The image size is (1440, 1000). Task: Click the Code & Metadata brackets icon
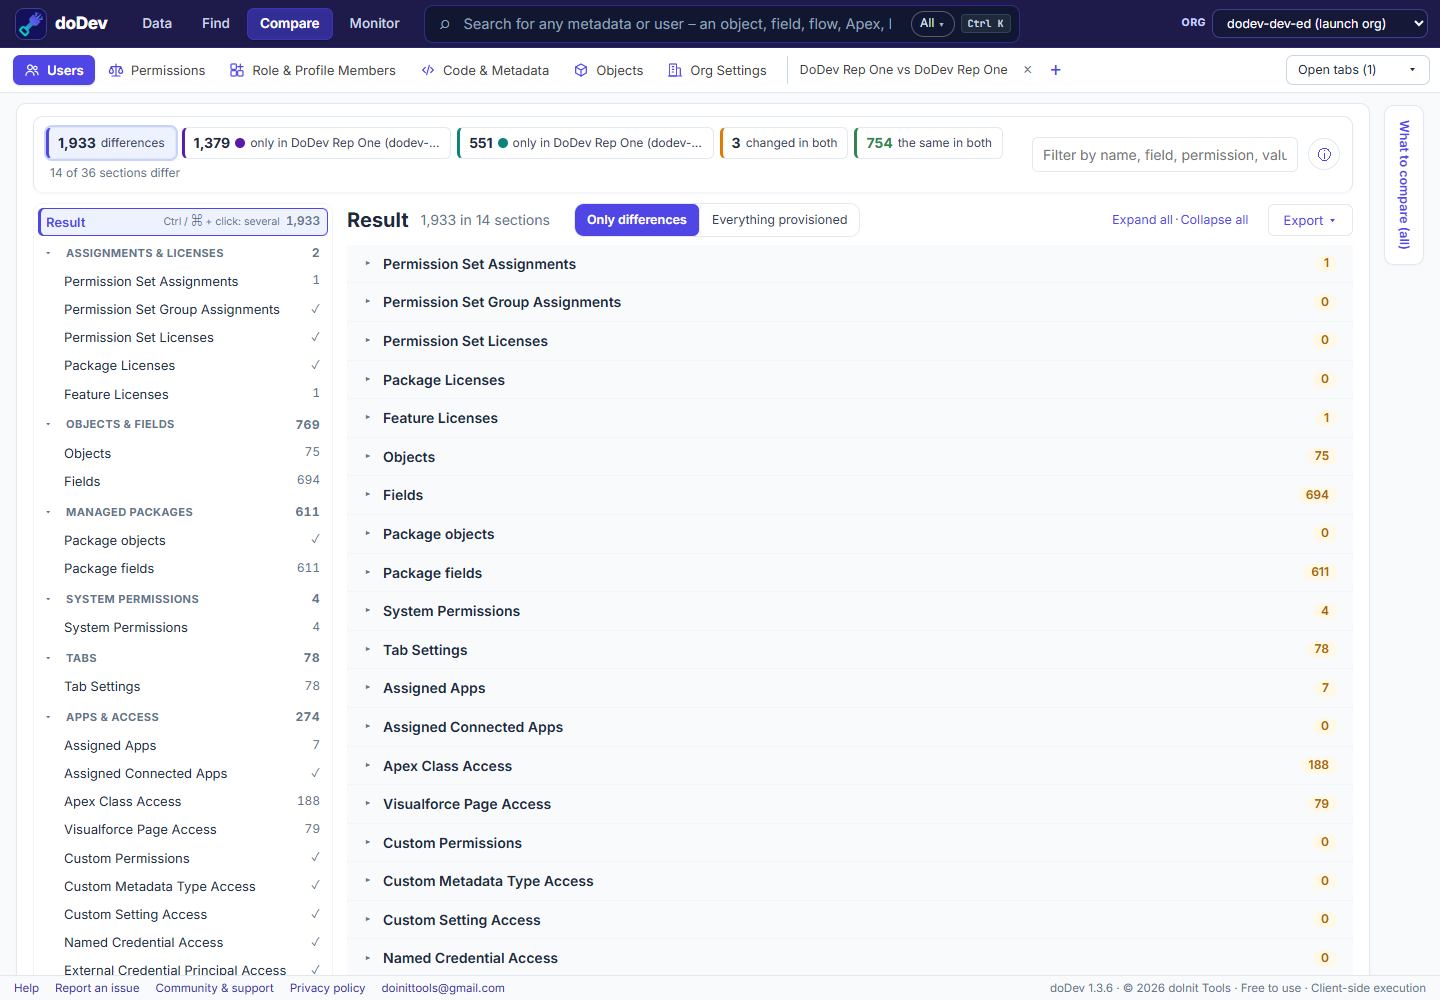(428, 70)
